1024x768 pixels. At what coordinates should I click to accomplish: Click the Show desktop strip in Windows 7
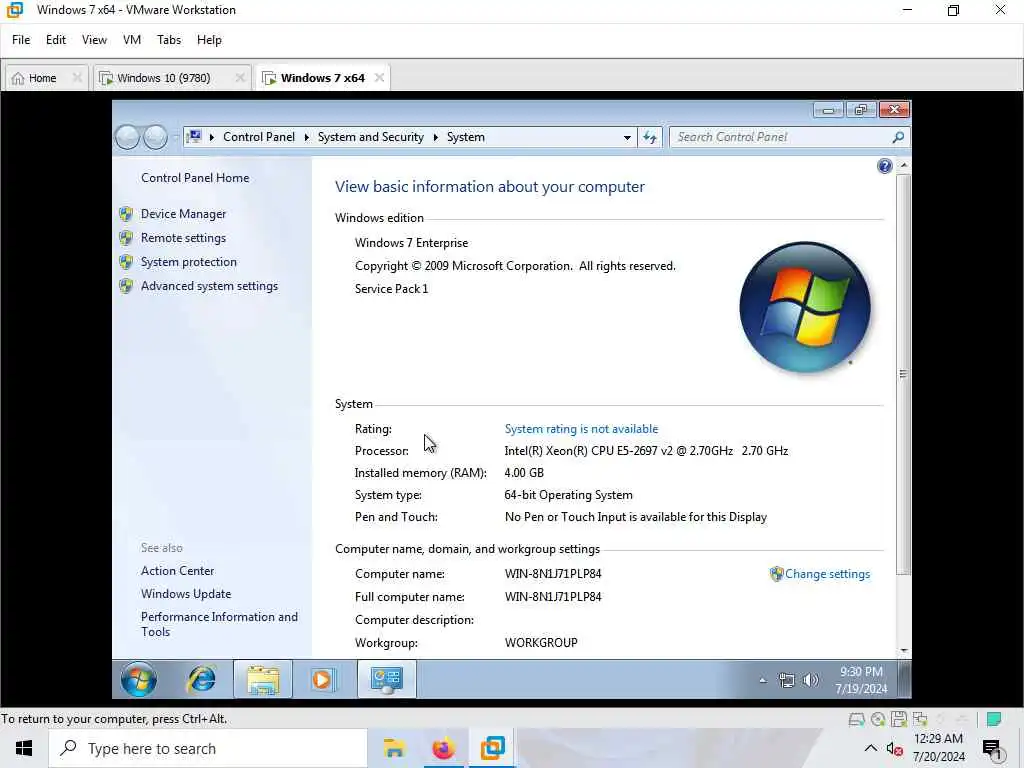904,679
